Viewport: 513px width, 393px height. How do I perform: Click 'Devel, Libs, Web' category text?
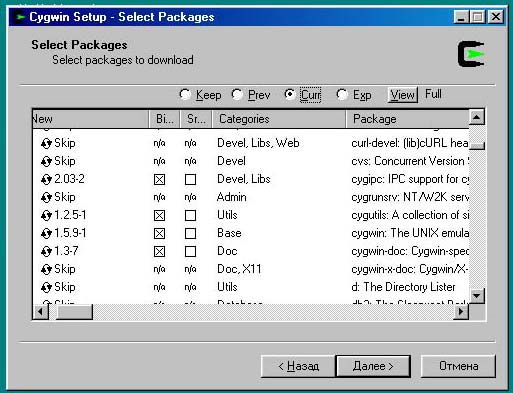(258, 143)
